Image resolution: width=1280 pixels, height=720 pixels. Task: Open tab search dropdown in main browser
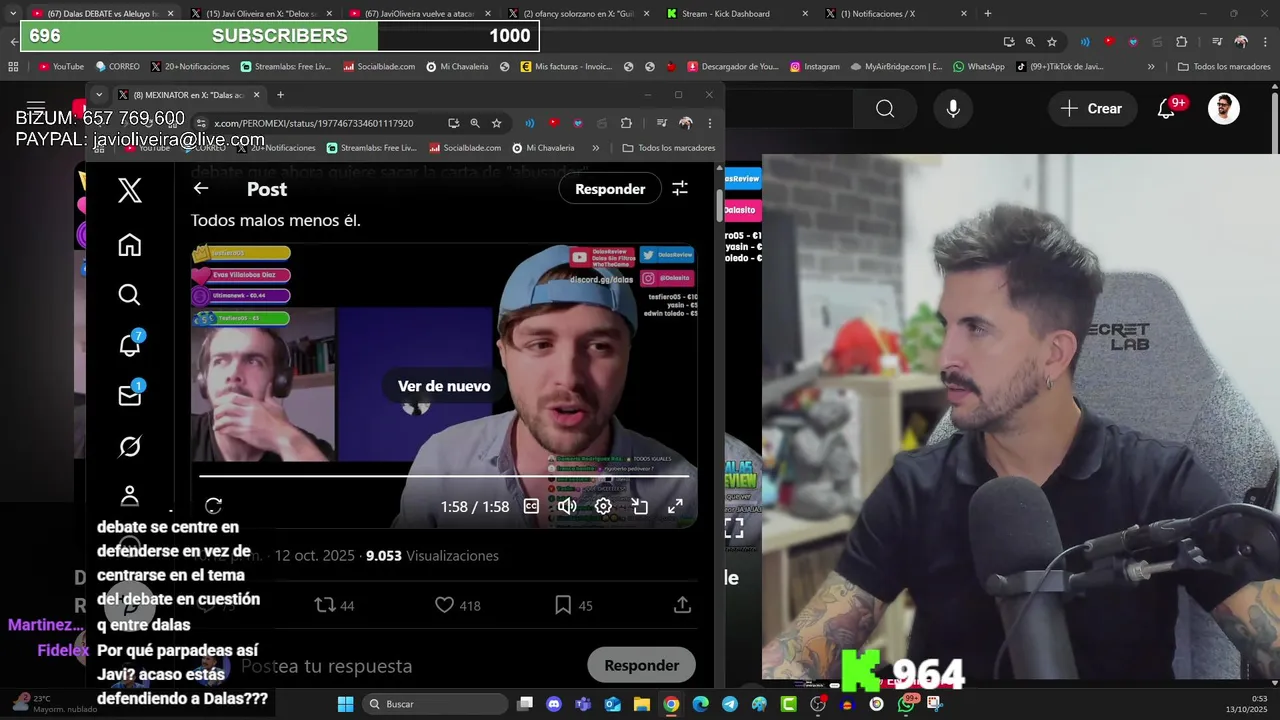point(12,14)
